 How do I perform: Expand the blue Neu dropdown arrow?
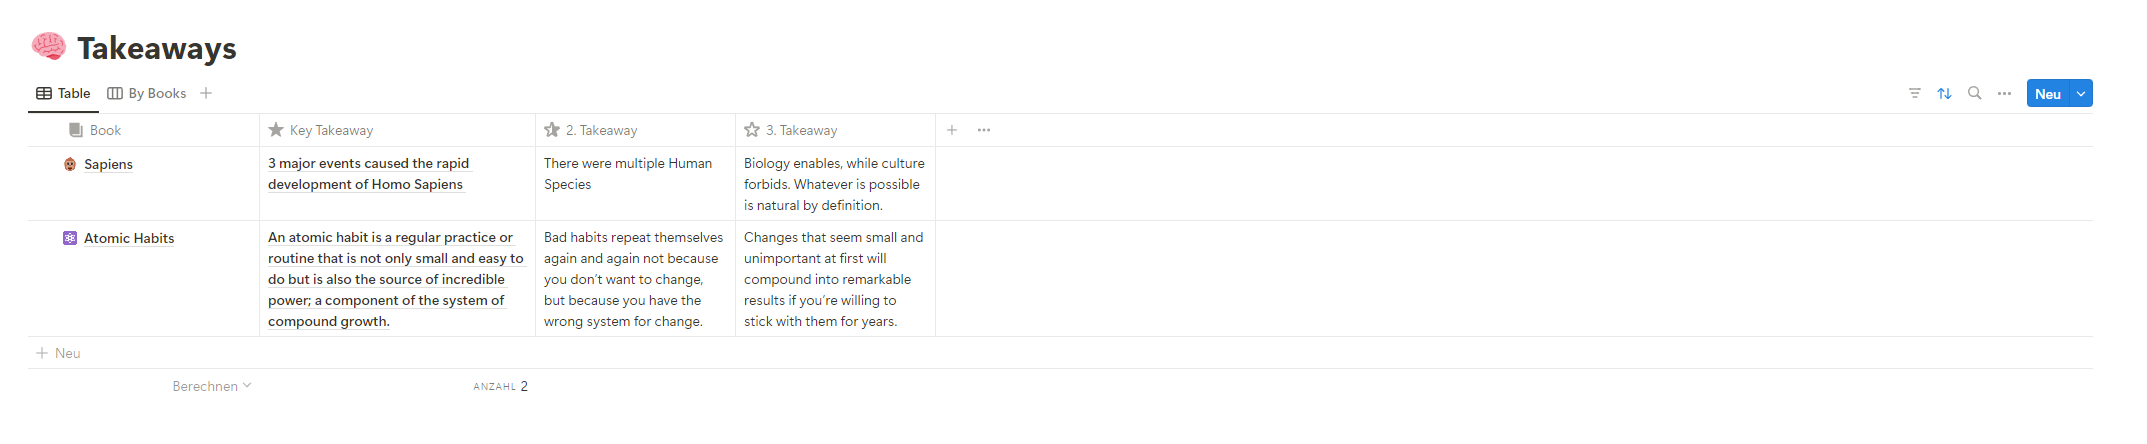2081,93
